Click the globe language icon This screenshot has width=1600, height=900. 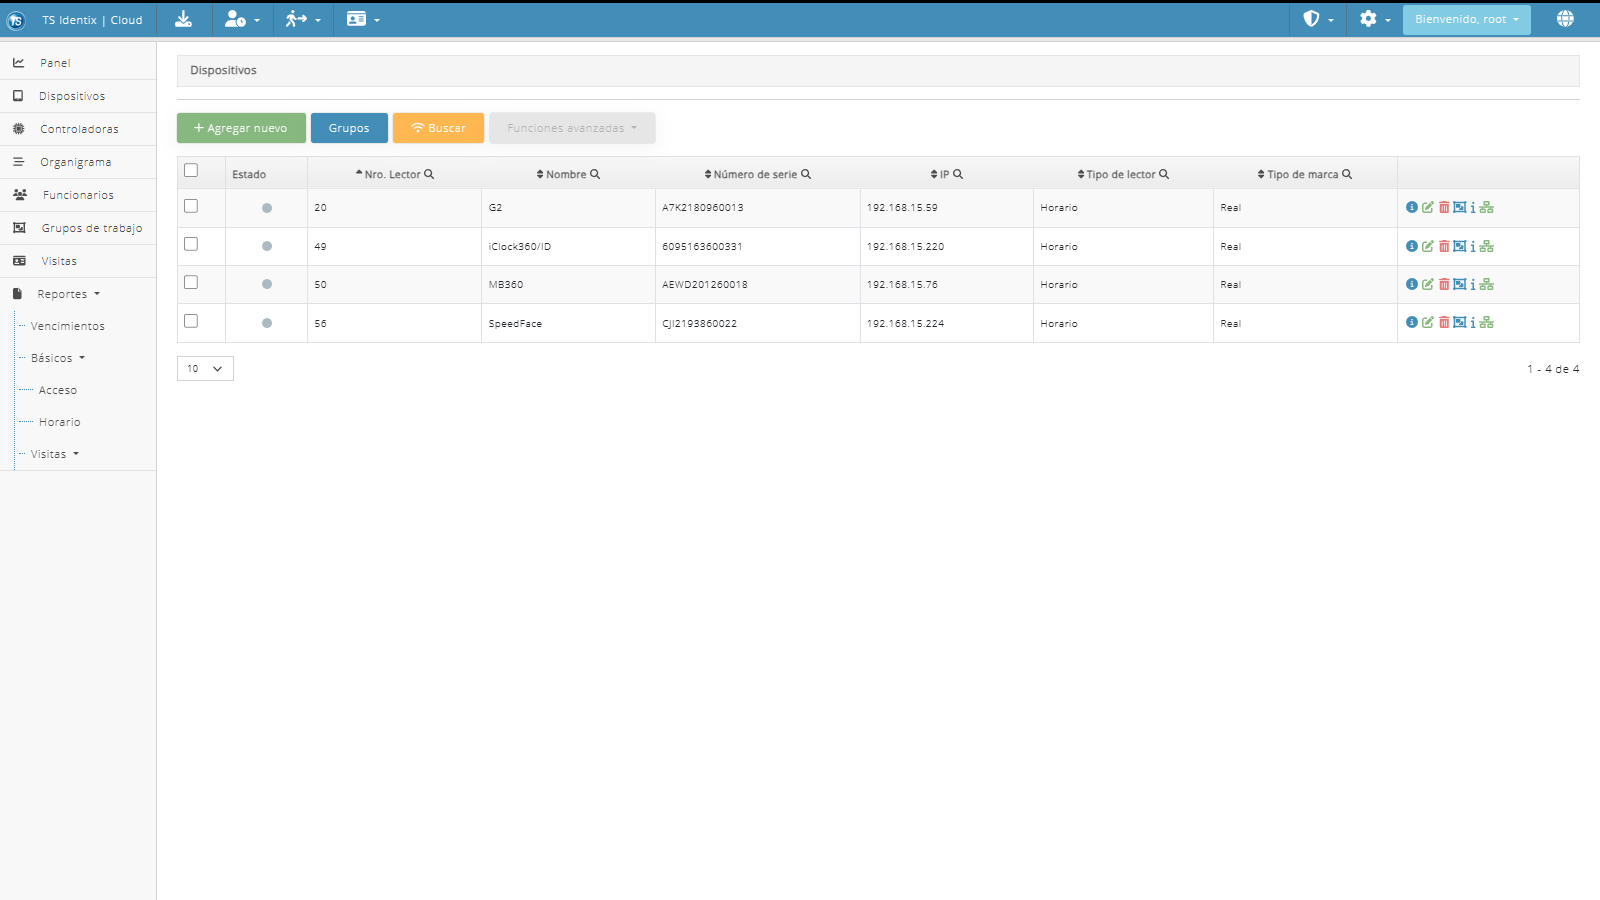tap(1565, 19)
